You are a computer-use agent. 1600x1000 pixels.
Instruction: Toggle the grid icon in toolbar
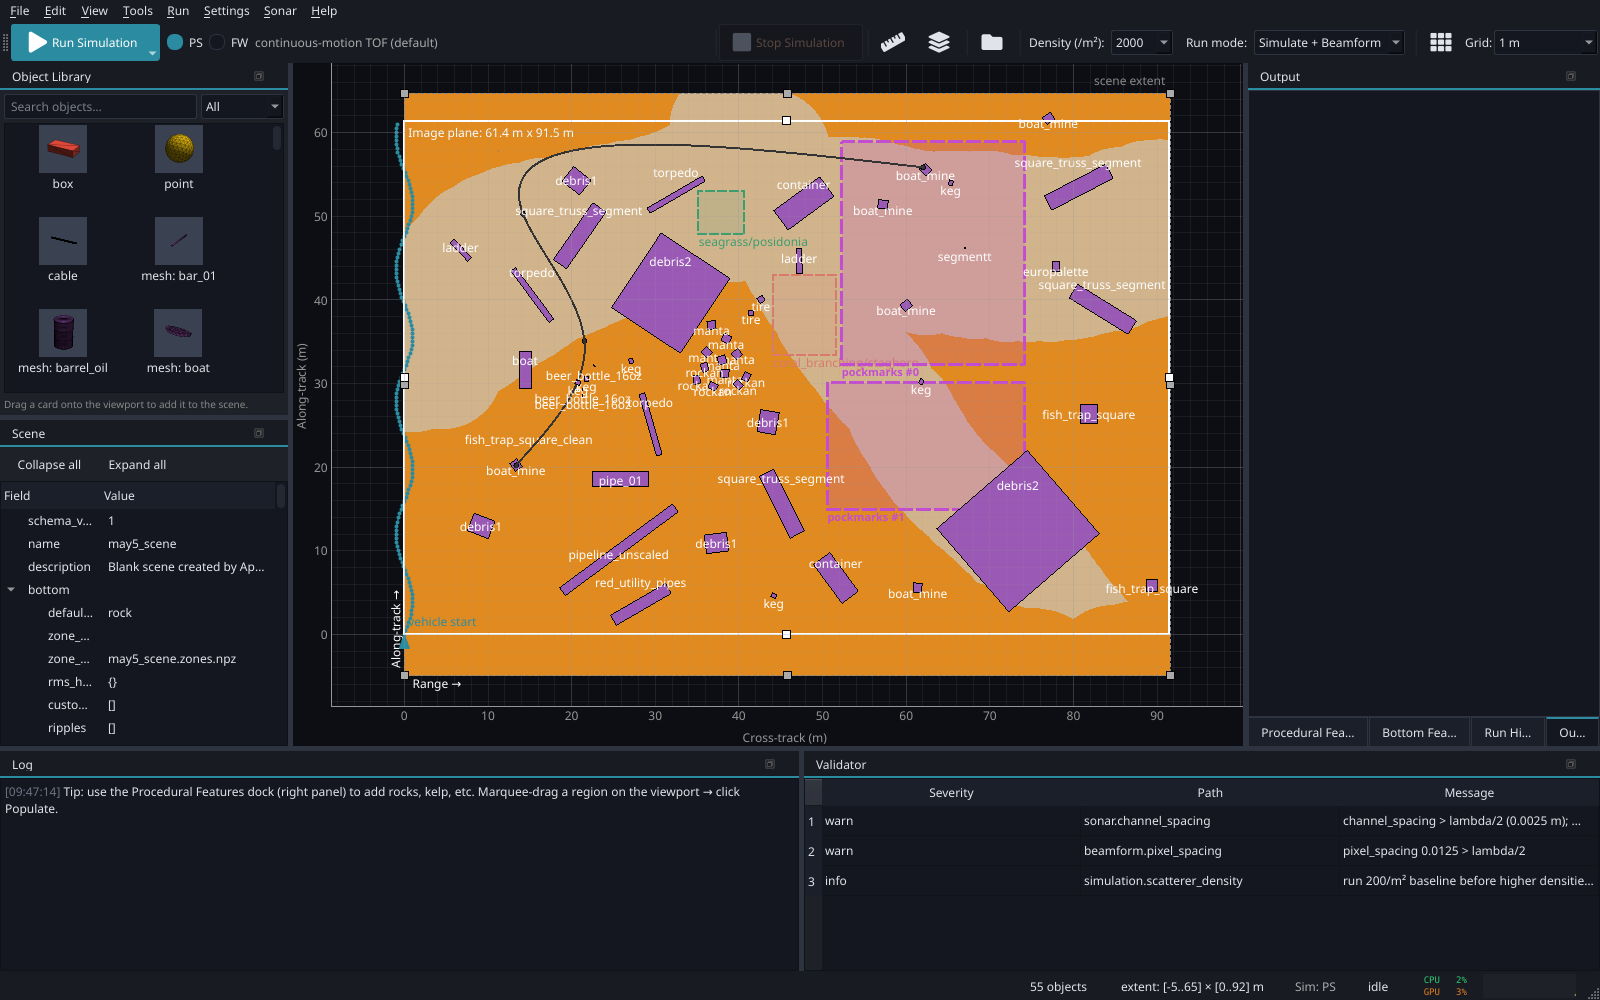pos(1441,42)
